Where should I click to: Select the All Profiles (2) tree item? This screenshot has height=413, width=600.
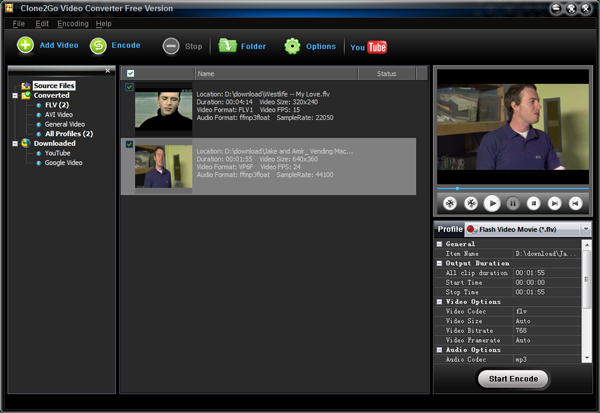[x=69, y=134]
